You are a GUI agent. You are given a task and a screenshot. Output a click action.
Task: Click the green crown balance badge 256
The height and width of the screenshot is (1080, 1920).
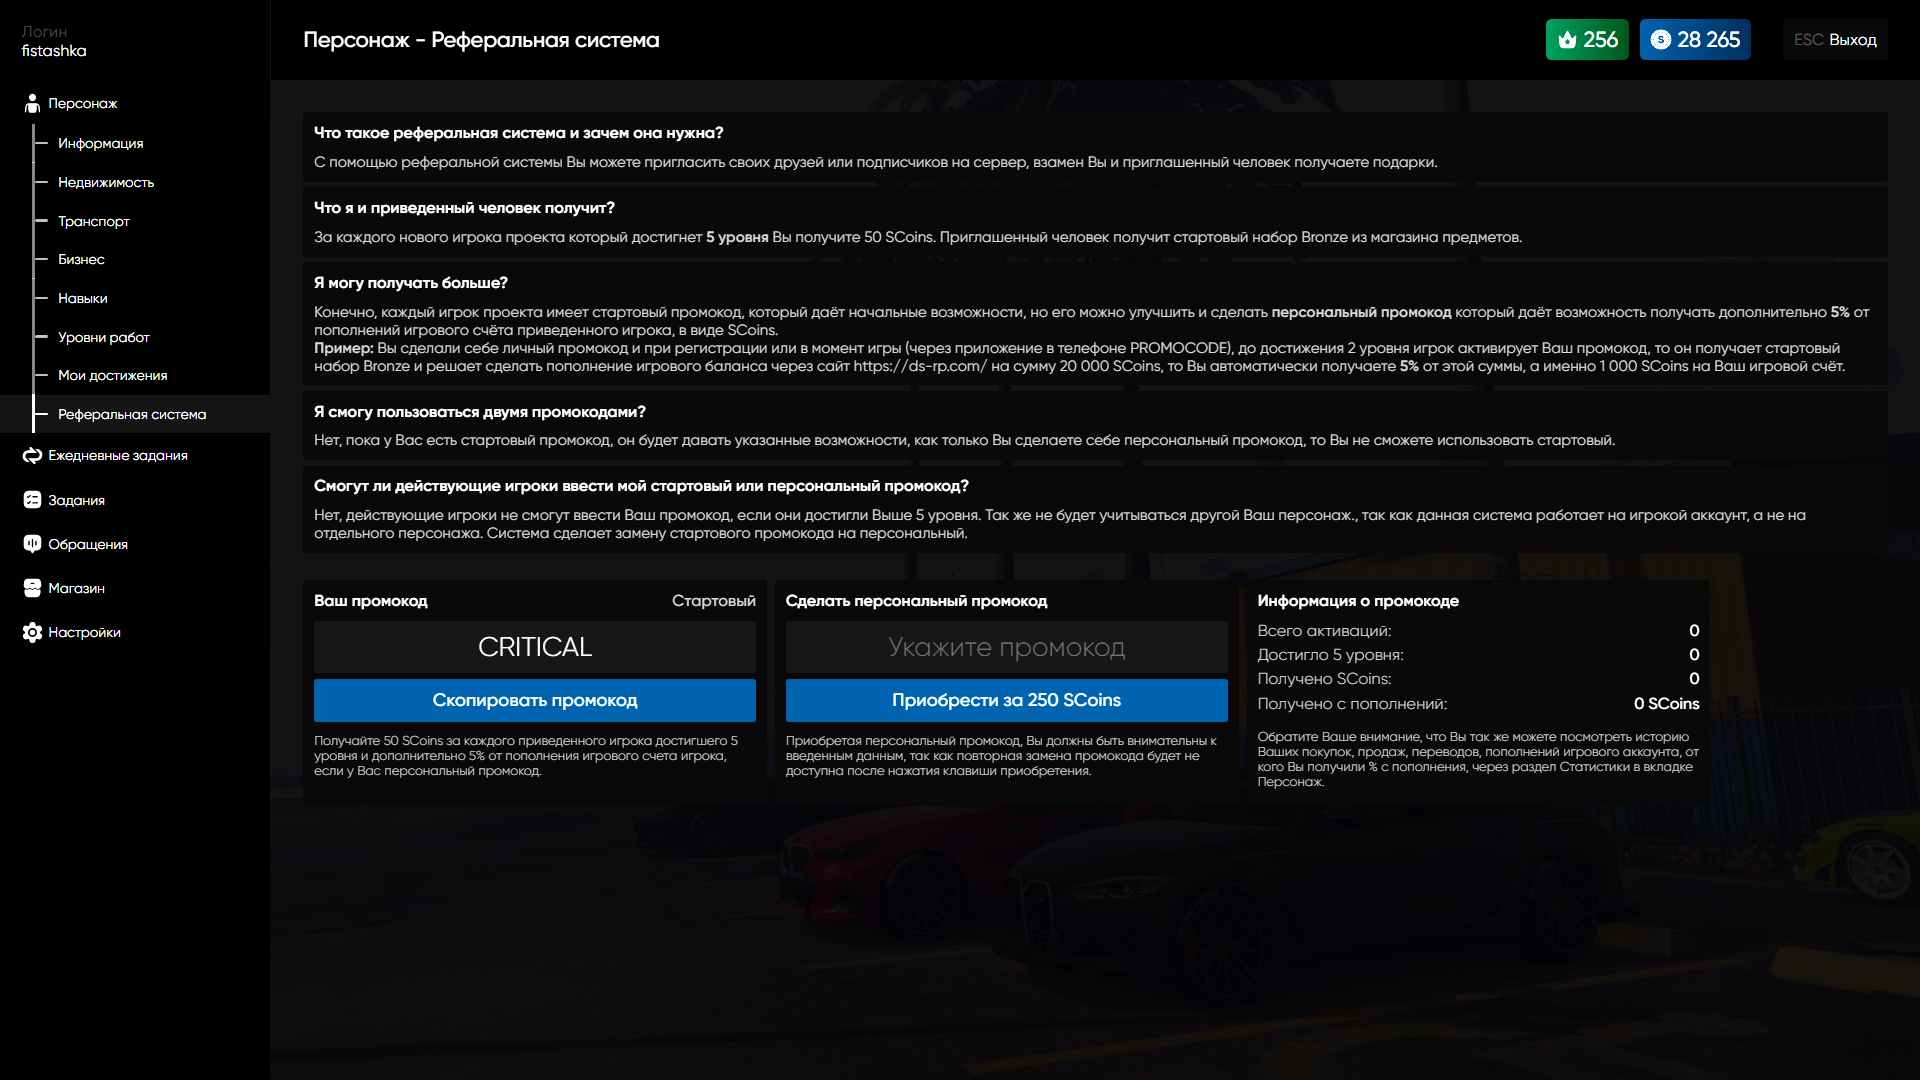[1586, 40]
